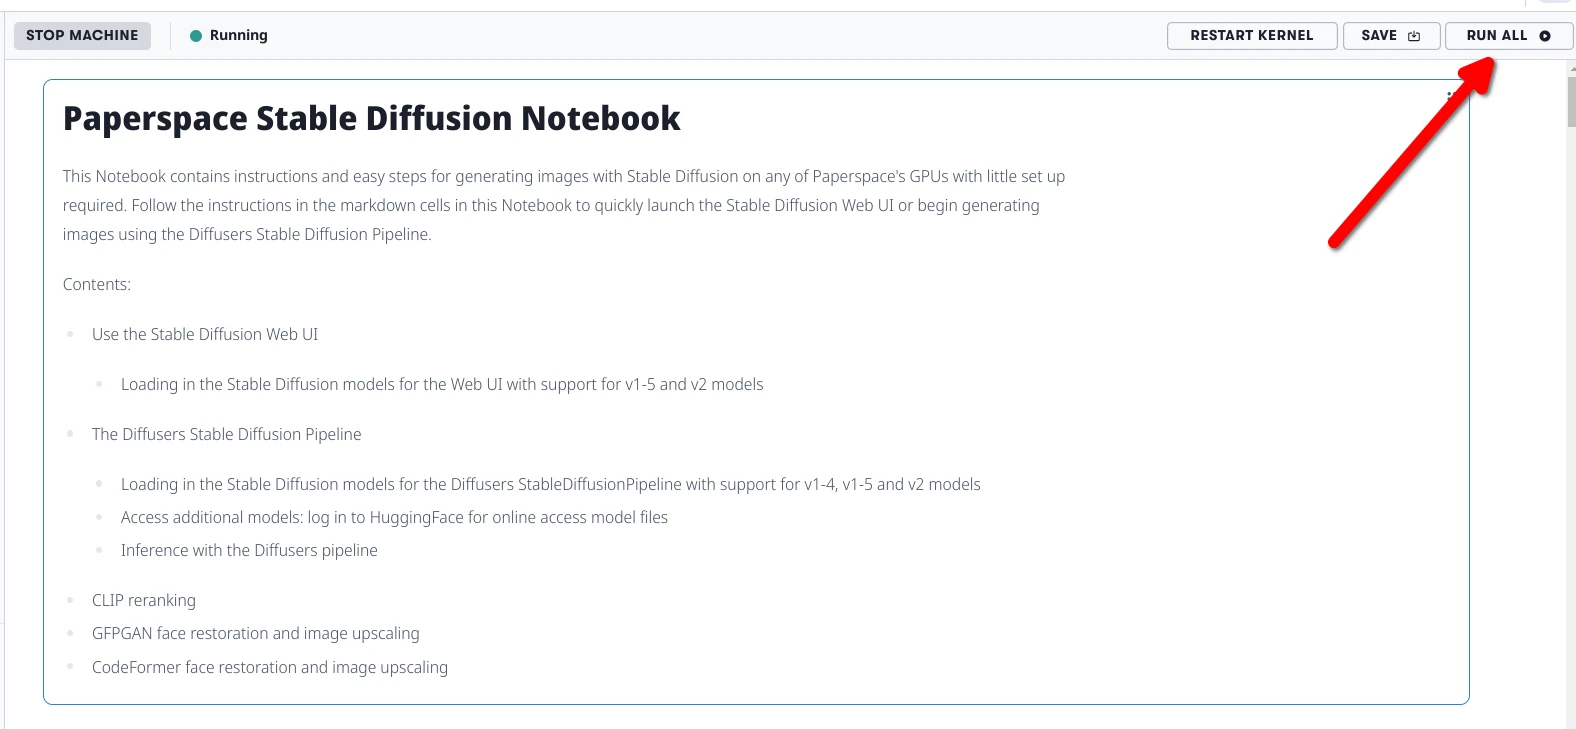Click the GFPGAN face restoration item
This screenshot has height=729, width=1576.
tap(255, 634)
